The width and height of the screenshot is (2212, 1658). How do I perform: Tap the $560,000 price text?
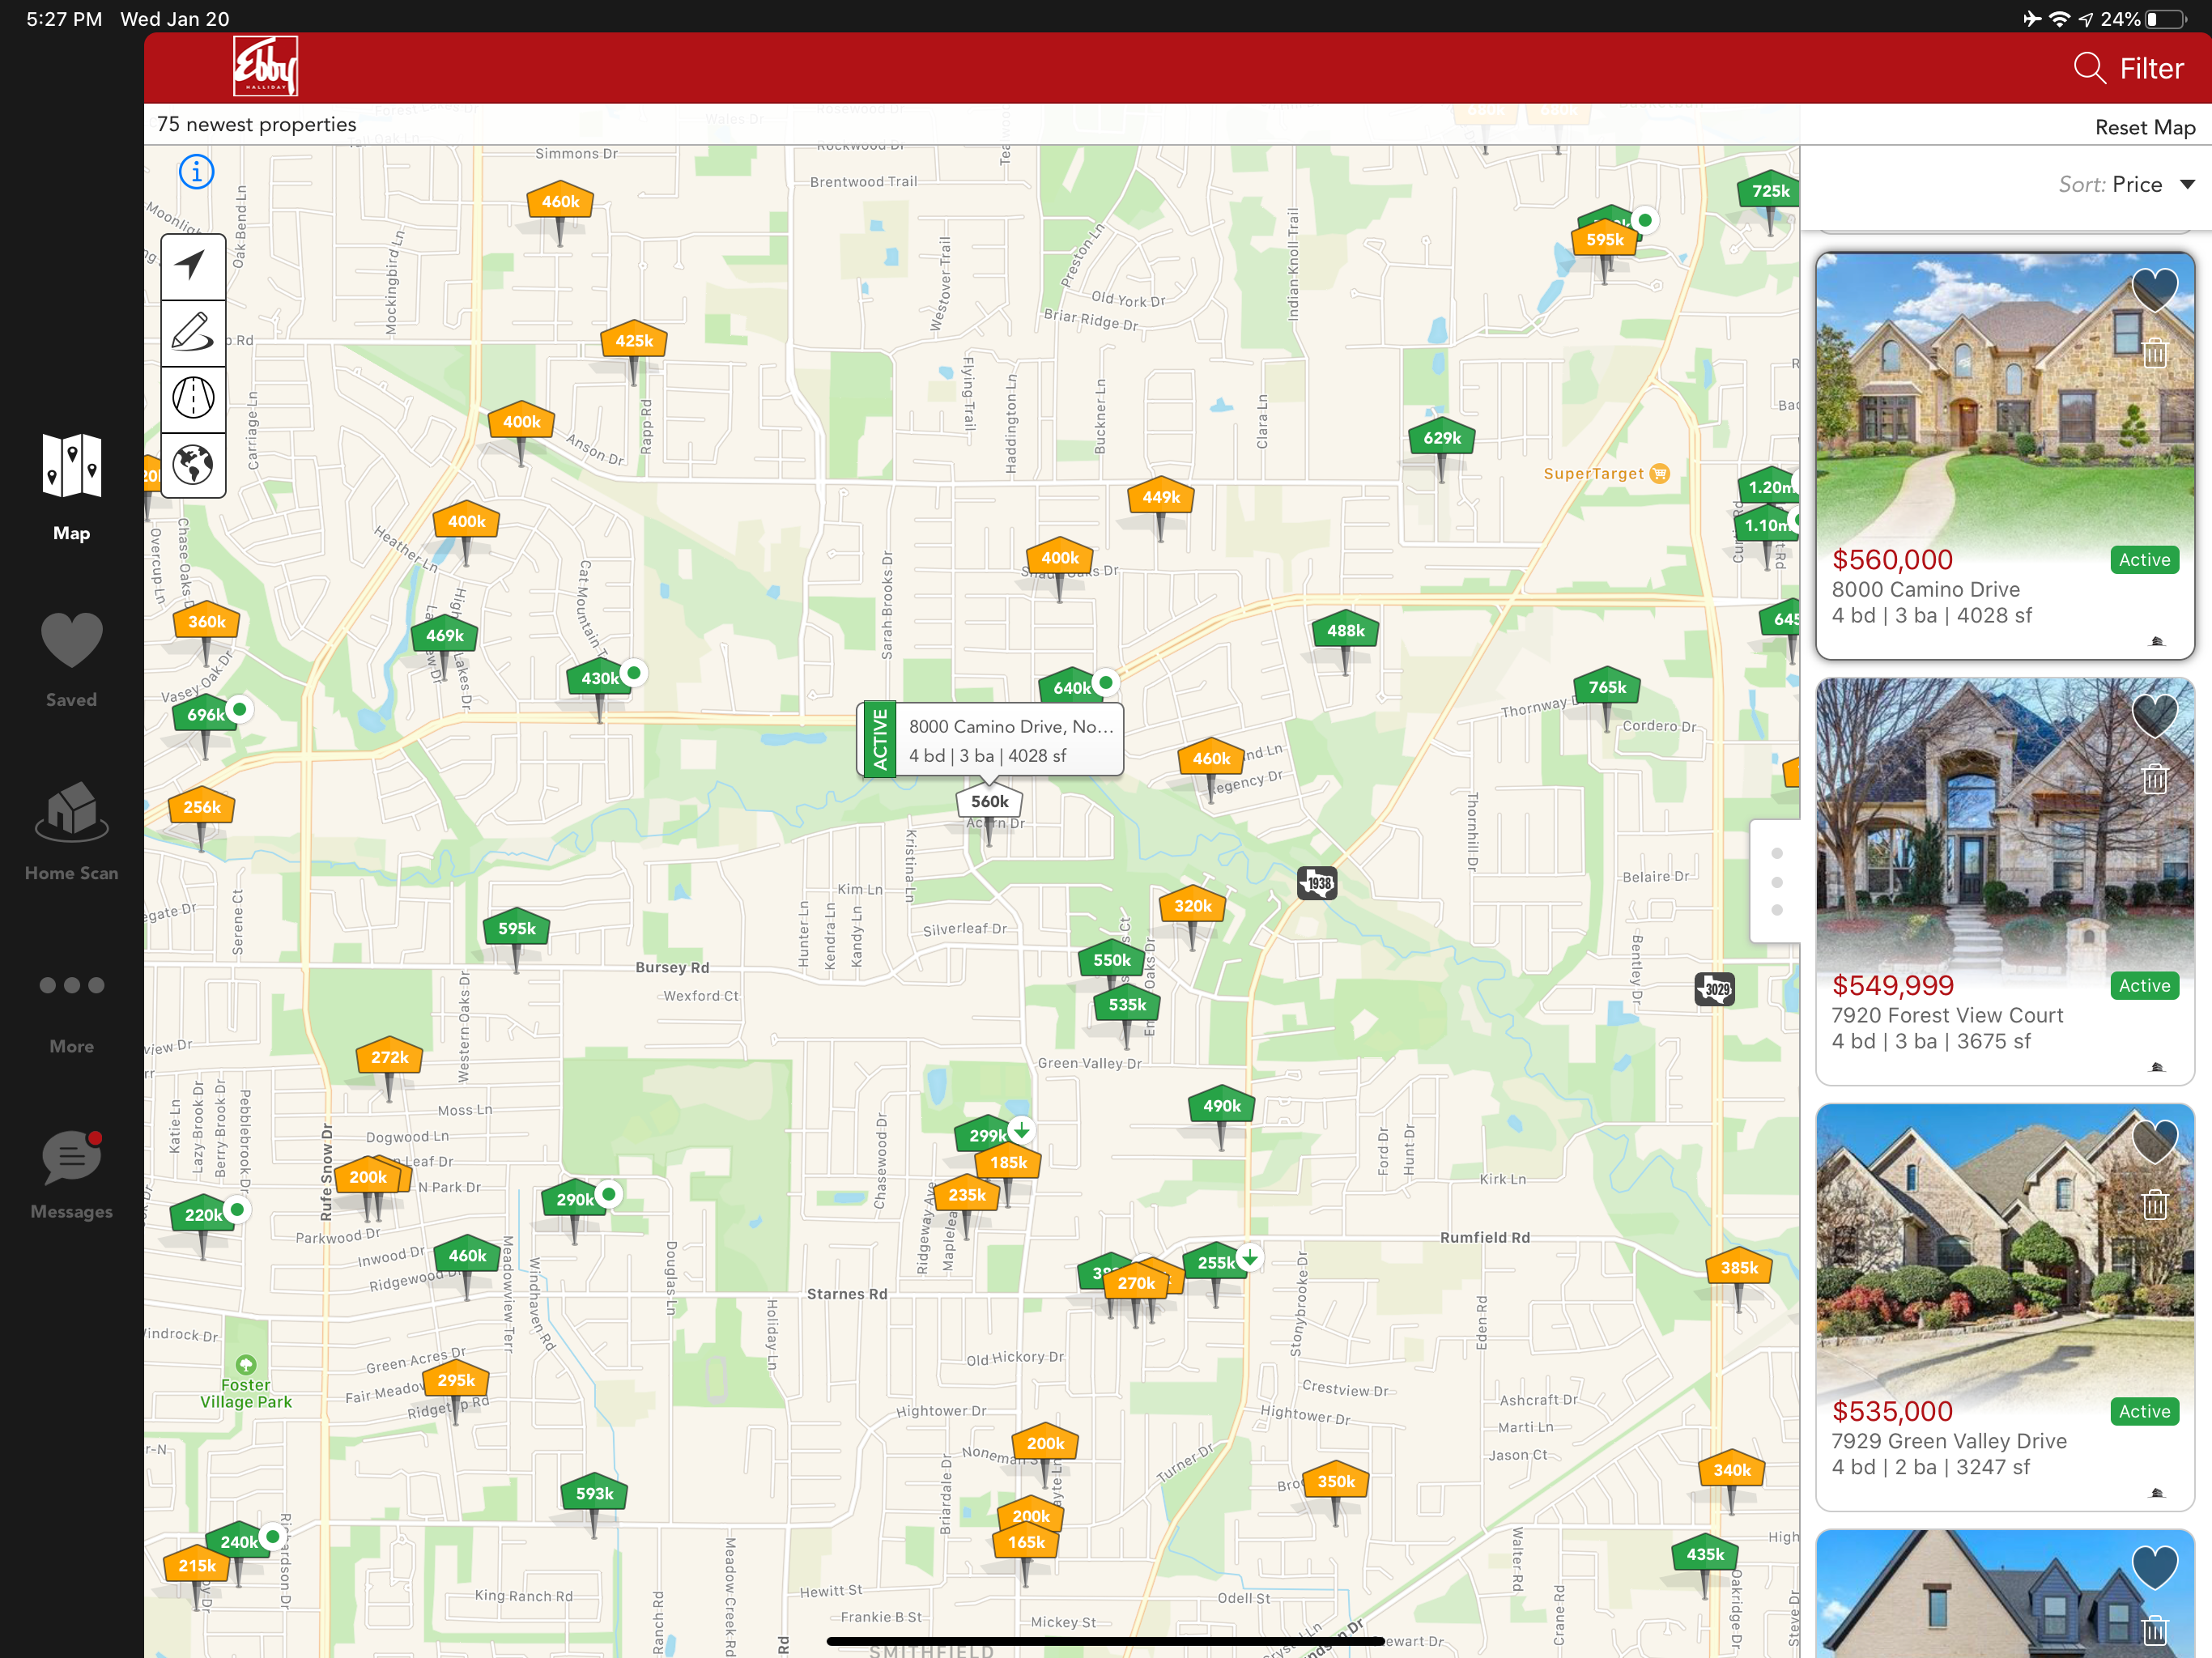point(1892,560)
